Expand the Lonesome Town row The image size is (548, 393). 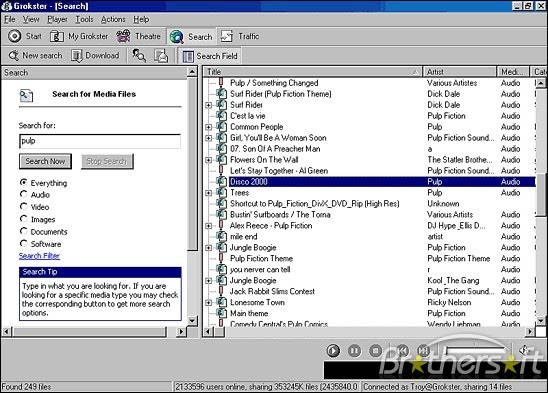tap(209, 303)
